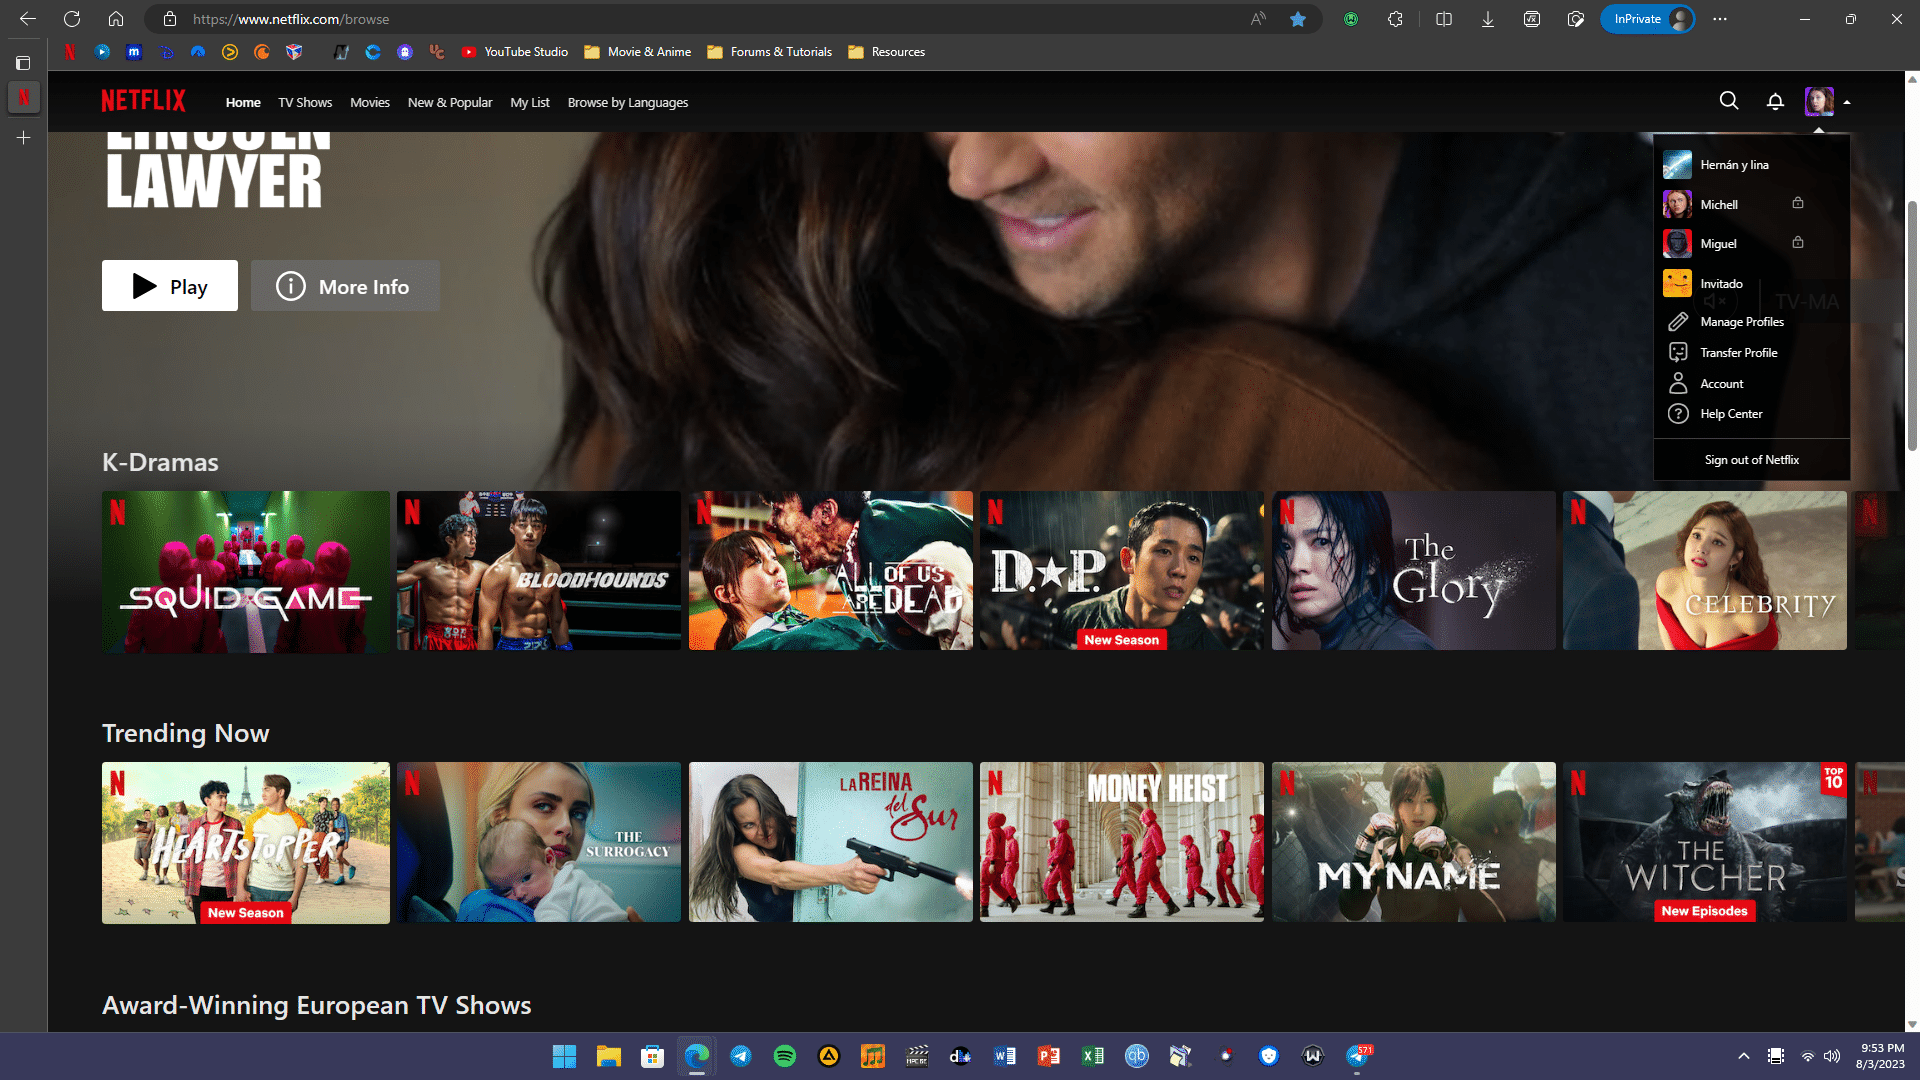The width and height of the screenshot is (1920, 1080).
Task: Open Browse by Languages menu
Action: [627, 103]
